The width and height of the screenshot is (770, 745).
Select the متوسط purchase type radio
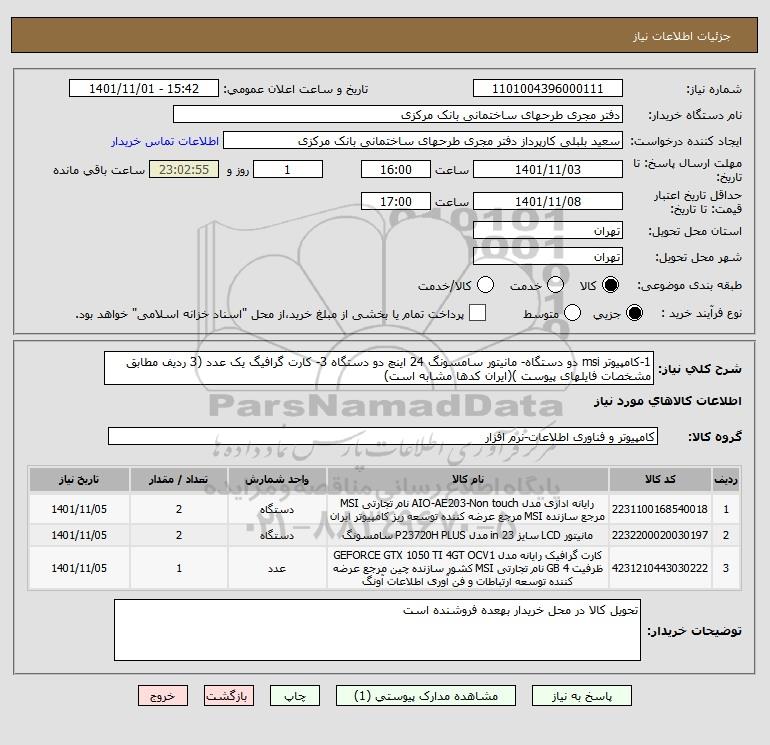click(573, 313)
